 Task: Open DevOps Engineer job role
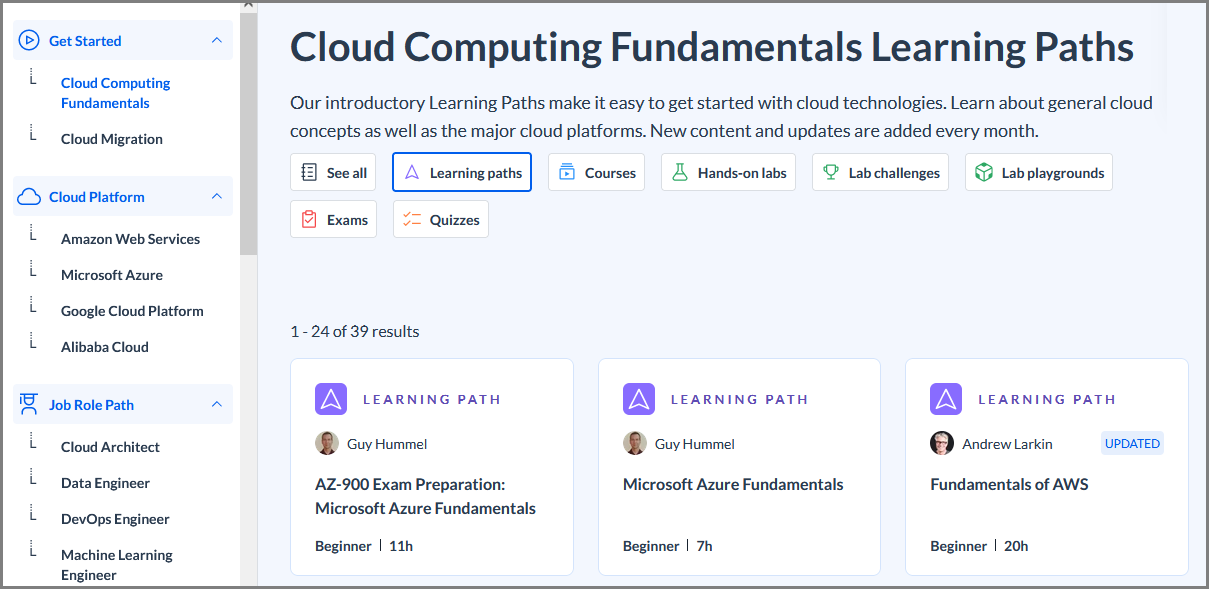[115, 519]
